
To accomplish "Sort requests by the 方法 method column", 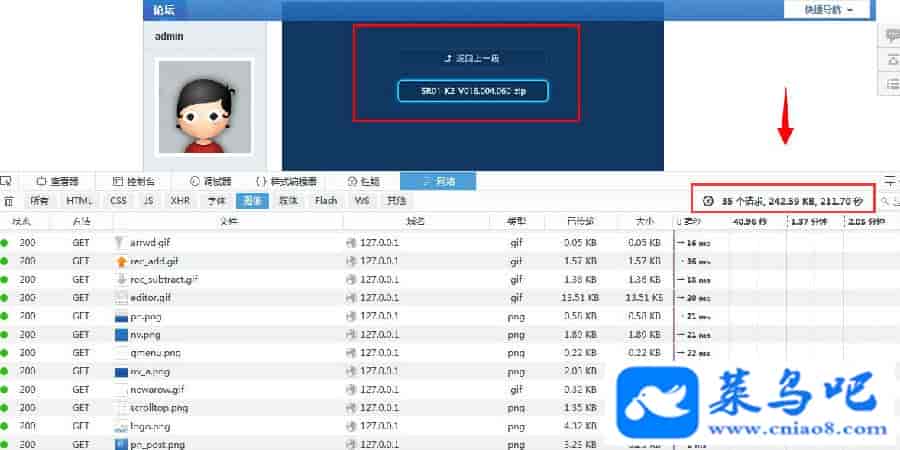I will (82, 221).
